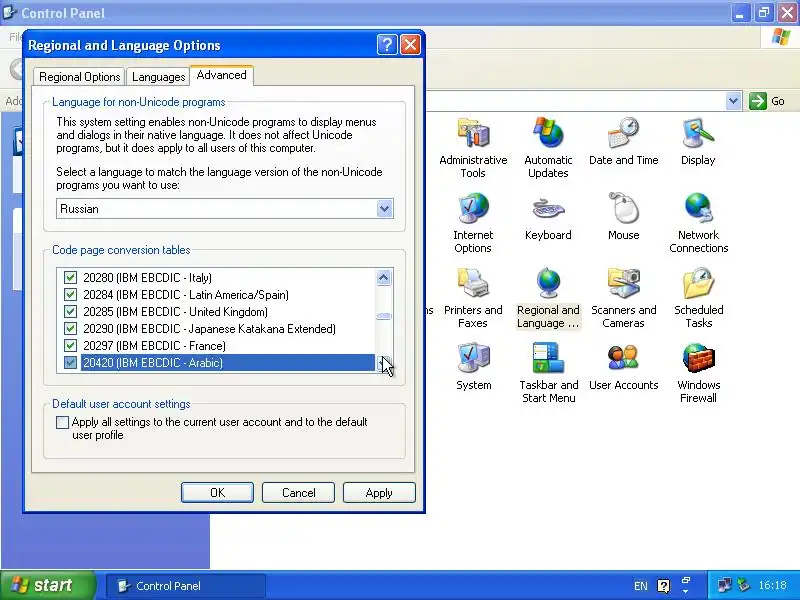Click the EN language bar indicator

click(640, 586)
